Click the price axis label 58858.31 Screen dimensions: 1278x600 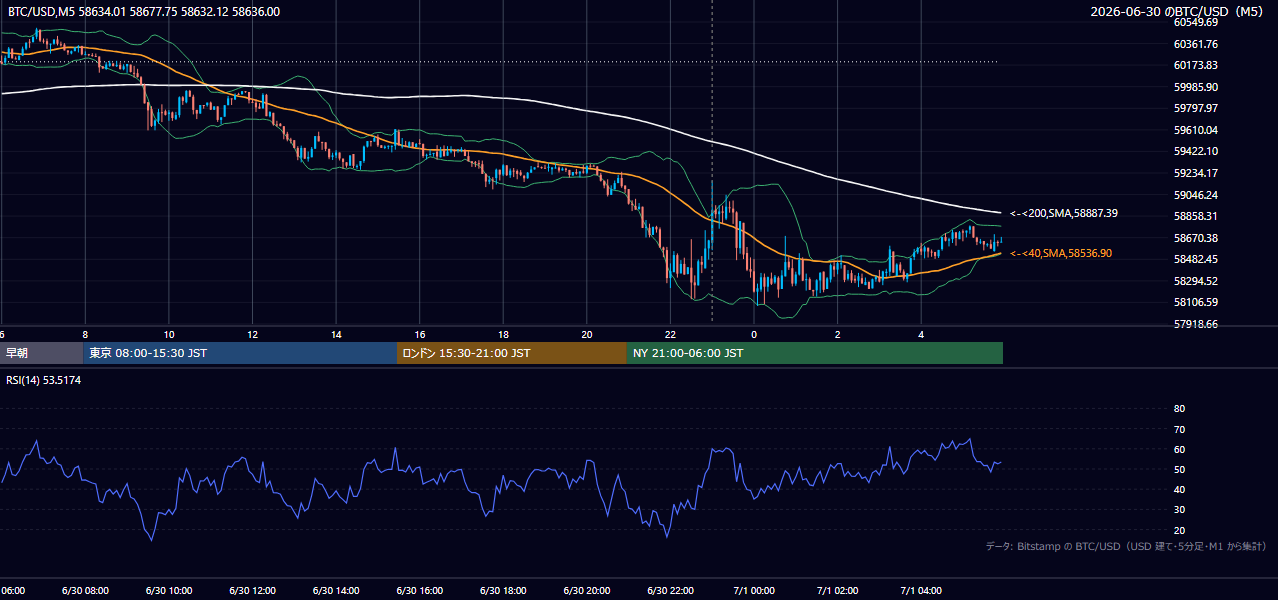point(1196,216)
